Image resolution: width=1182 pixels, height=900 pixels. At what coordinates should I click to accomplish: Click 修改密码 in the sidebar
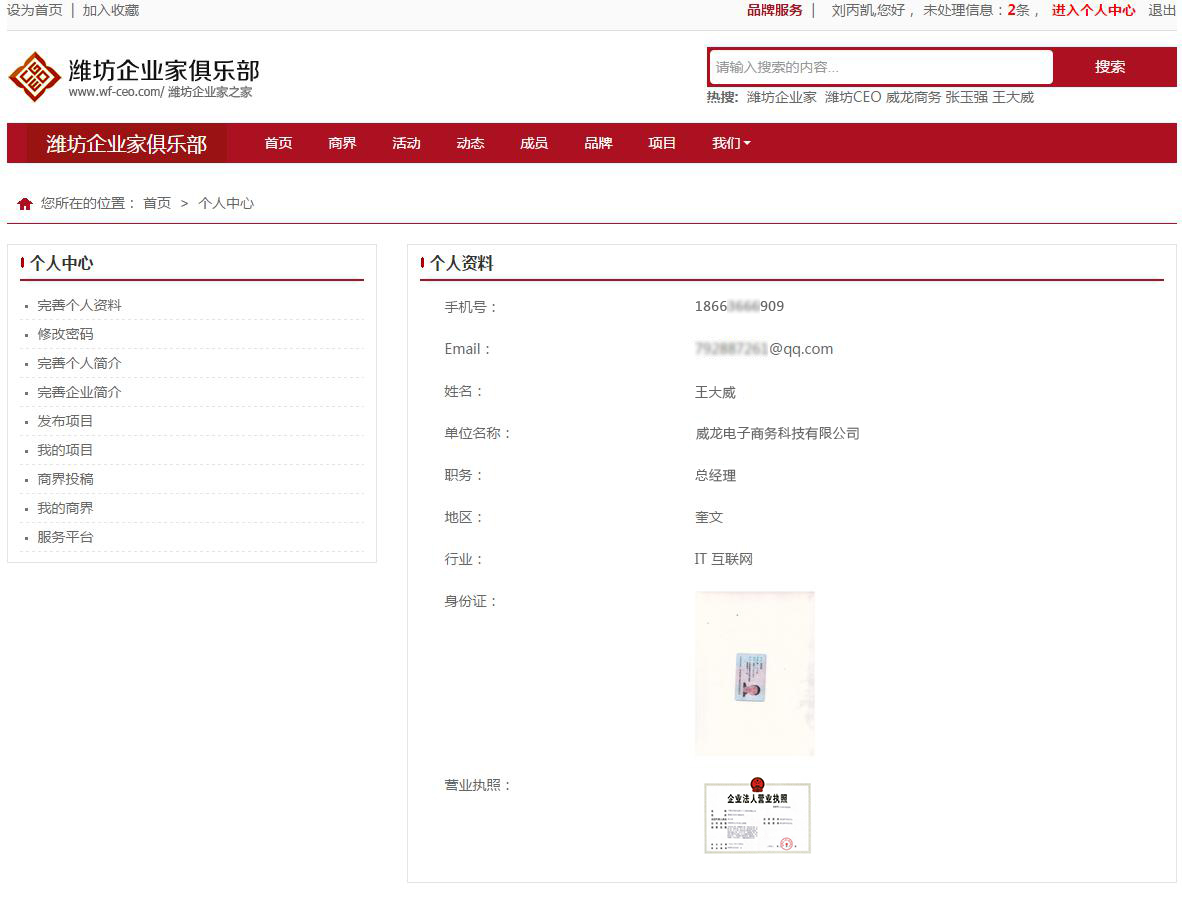click(64, 333)
